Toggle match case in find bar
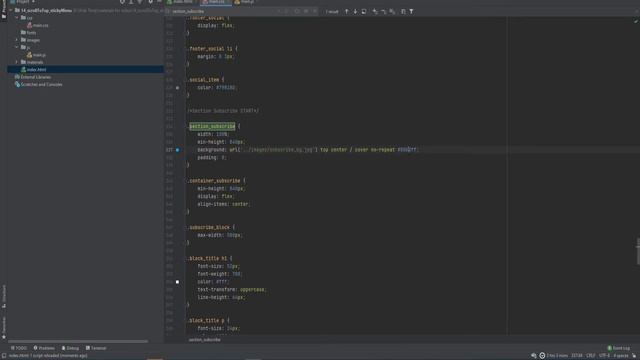 coord(297,11)
